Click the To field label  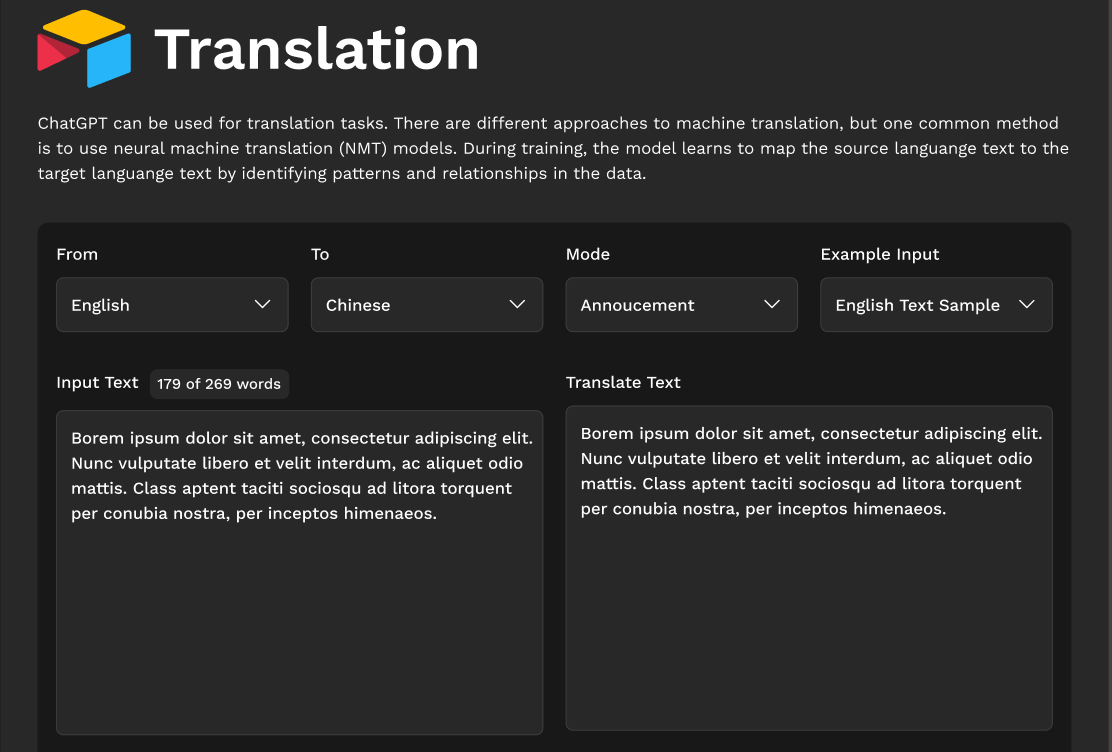pyautogui.click(x=320, y=254)
